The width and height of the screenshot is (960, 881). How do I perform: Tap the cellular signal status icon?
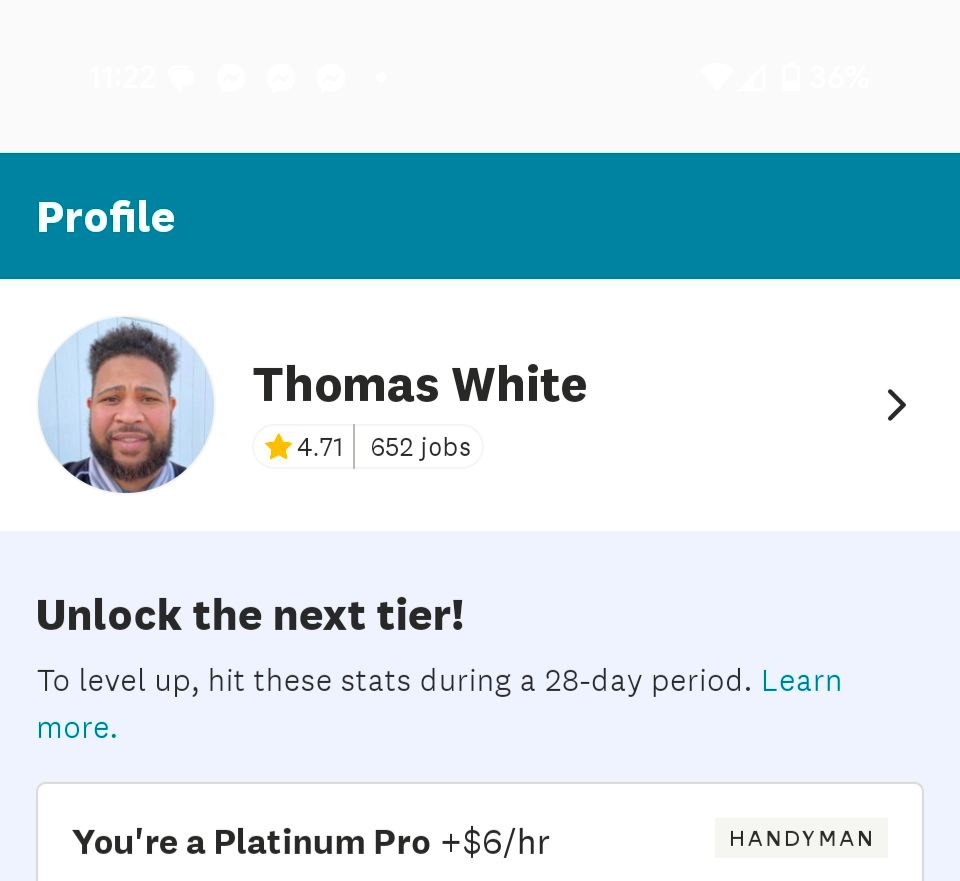(752, 78)
